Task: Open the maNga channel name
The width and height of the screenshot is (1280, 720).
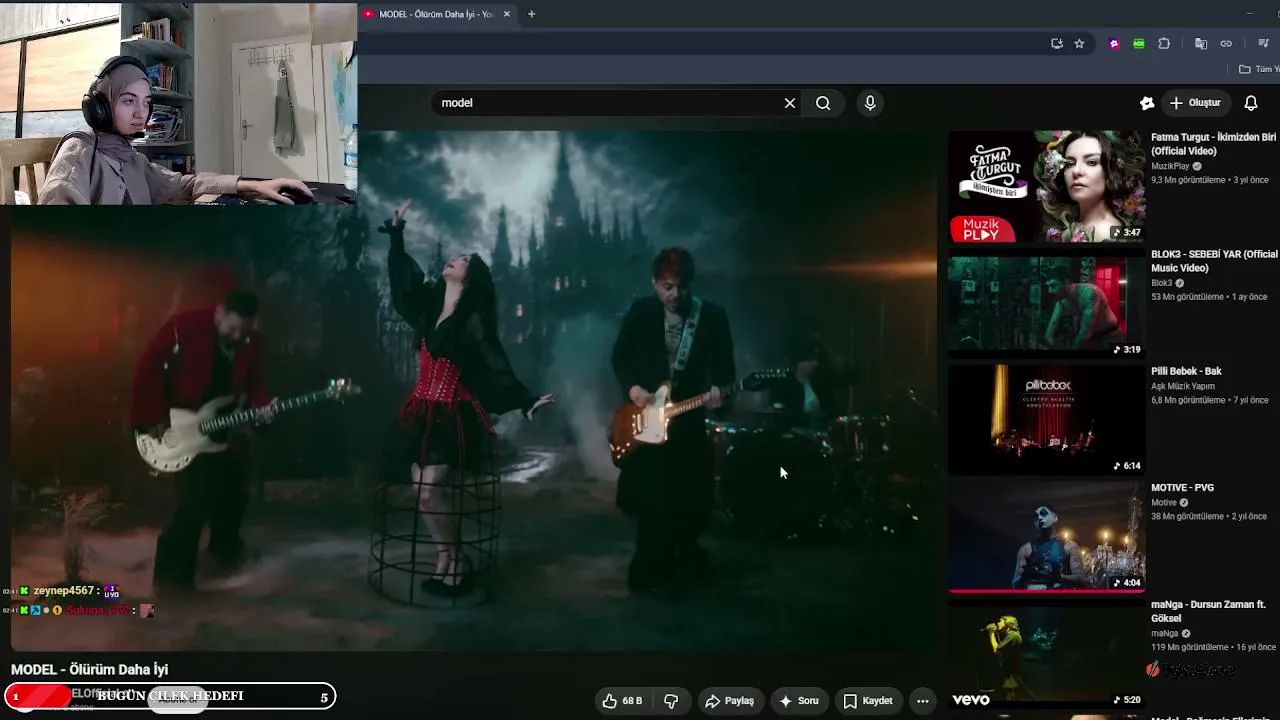Action: (1164, 633)
